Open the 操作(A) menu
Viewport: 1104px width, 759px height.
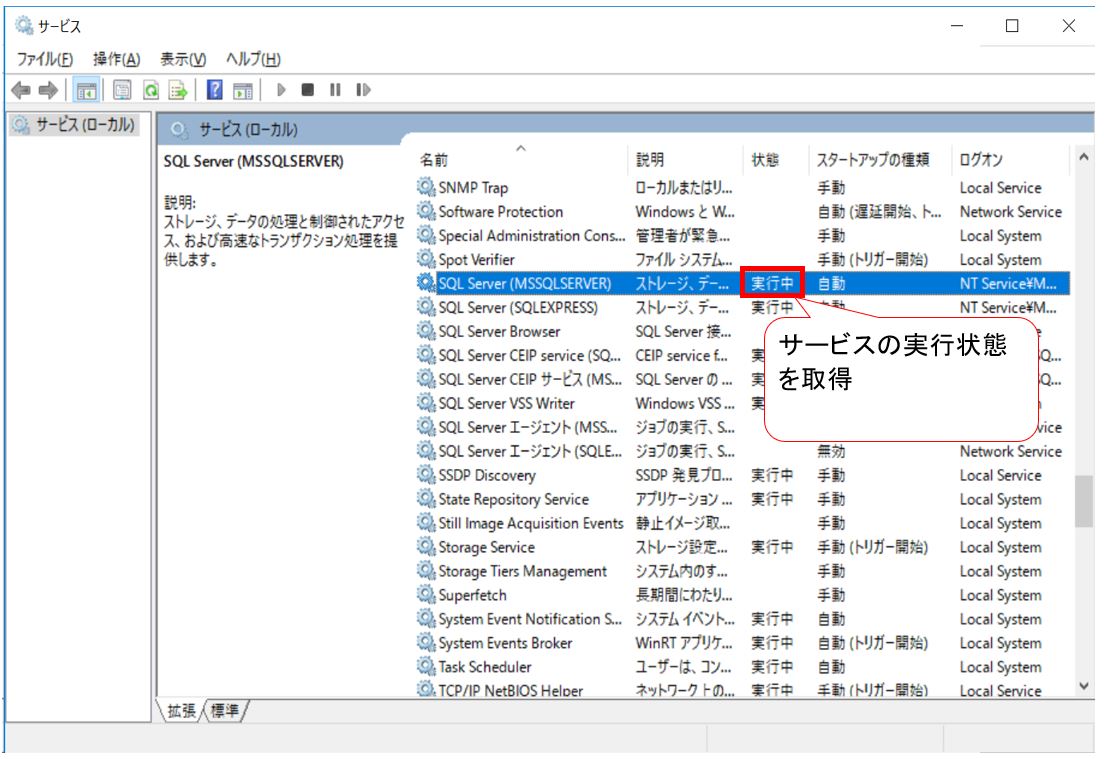tap(117, 59)
